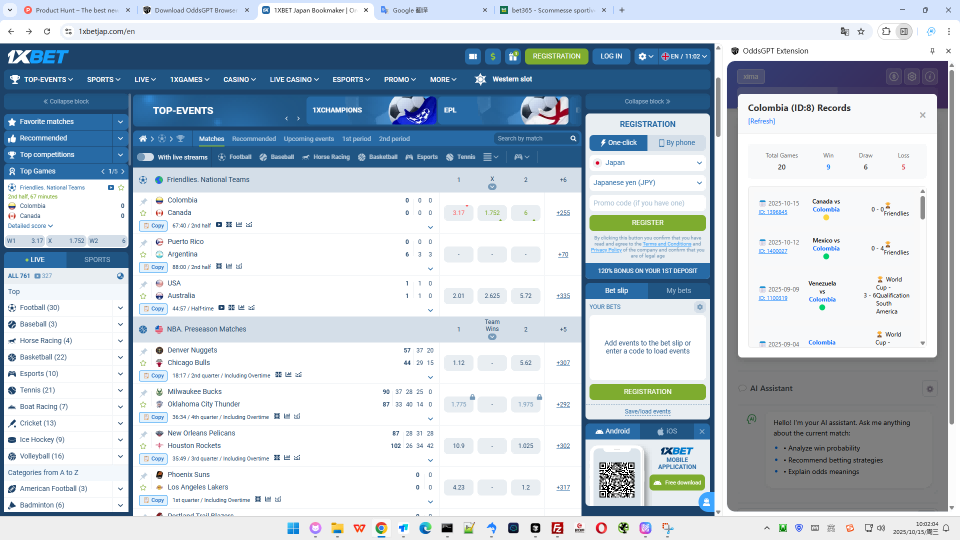
Task: Open the Japanese yen currency dropdown
Action: pyautogui.click(x=648, y=182)
